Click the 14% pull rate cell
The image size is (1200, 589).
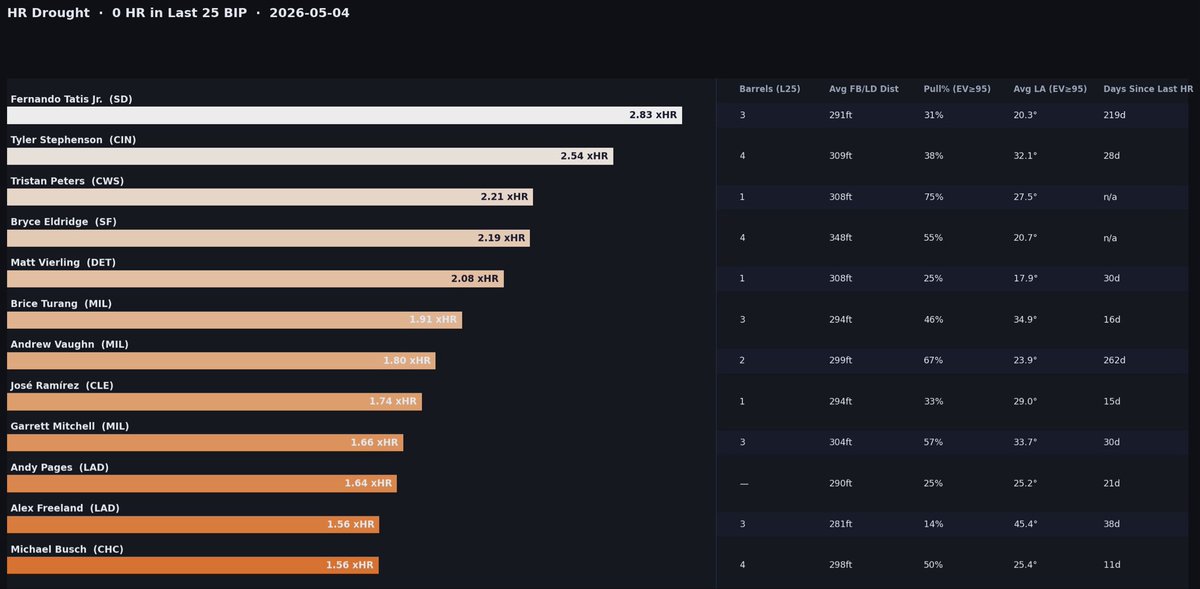pos(933,525)
